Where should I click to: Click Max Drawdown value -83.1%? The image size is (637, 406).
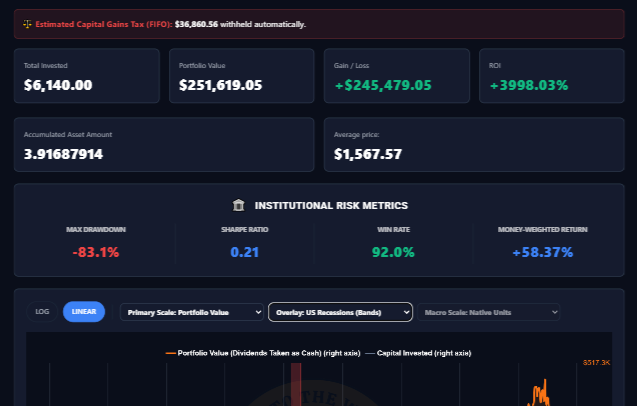96,252
